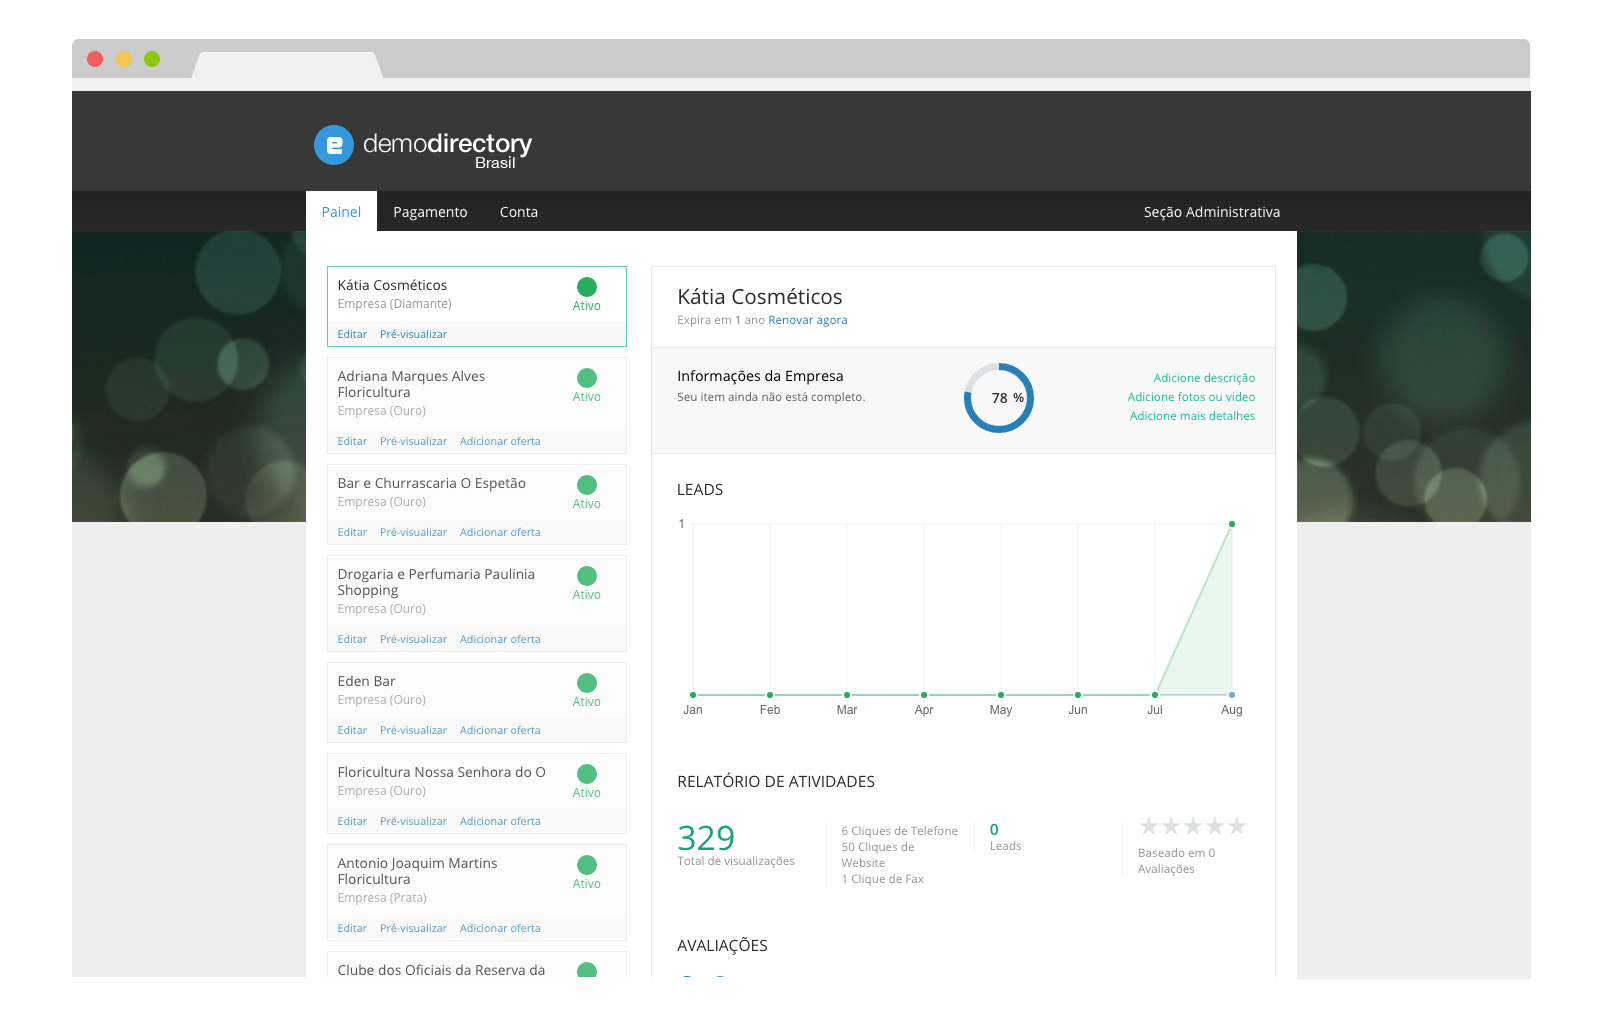Click Editar under Kátia Cosméticos
This screenshot has width=1600, height=1028.
click(x=352, y=334)
